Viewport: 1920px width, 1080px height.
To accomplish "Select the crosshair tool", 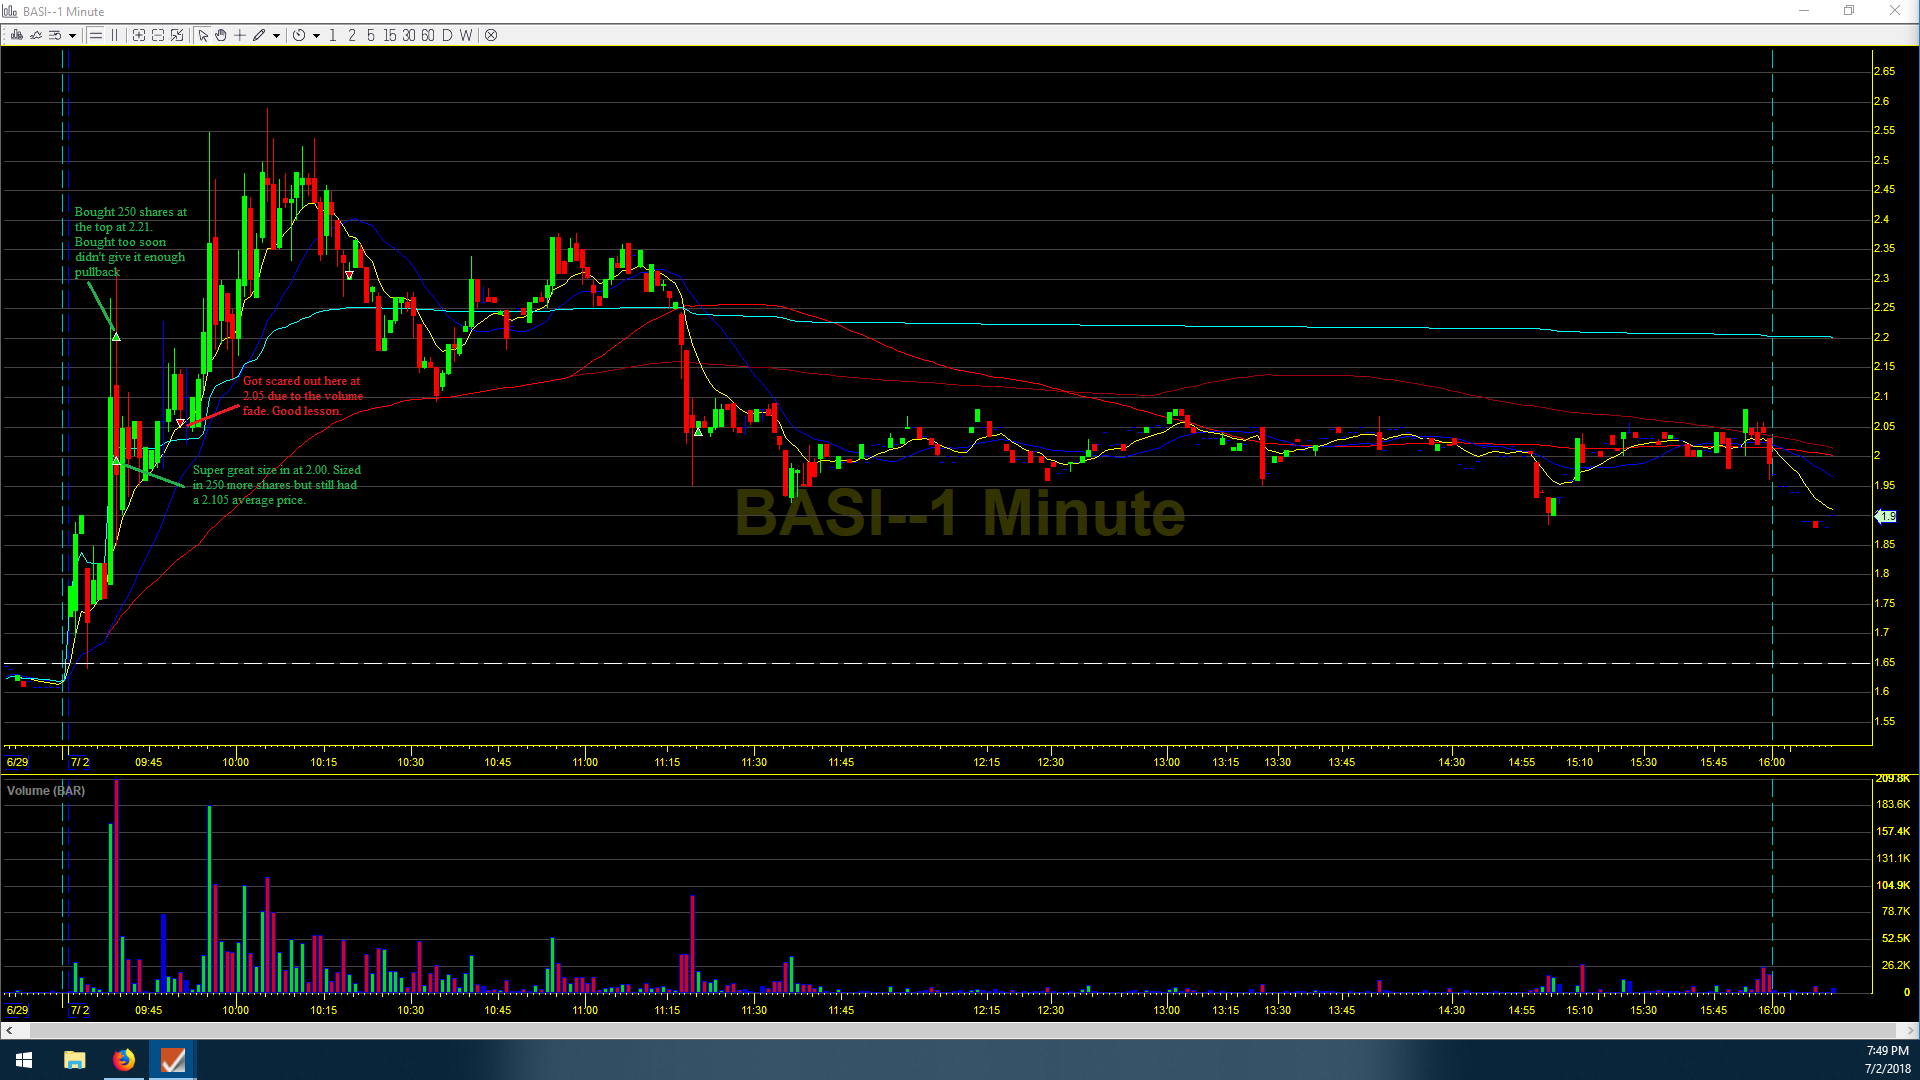I will [240, 35].
